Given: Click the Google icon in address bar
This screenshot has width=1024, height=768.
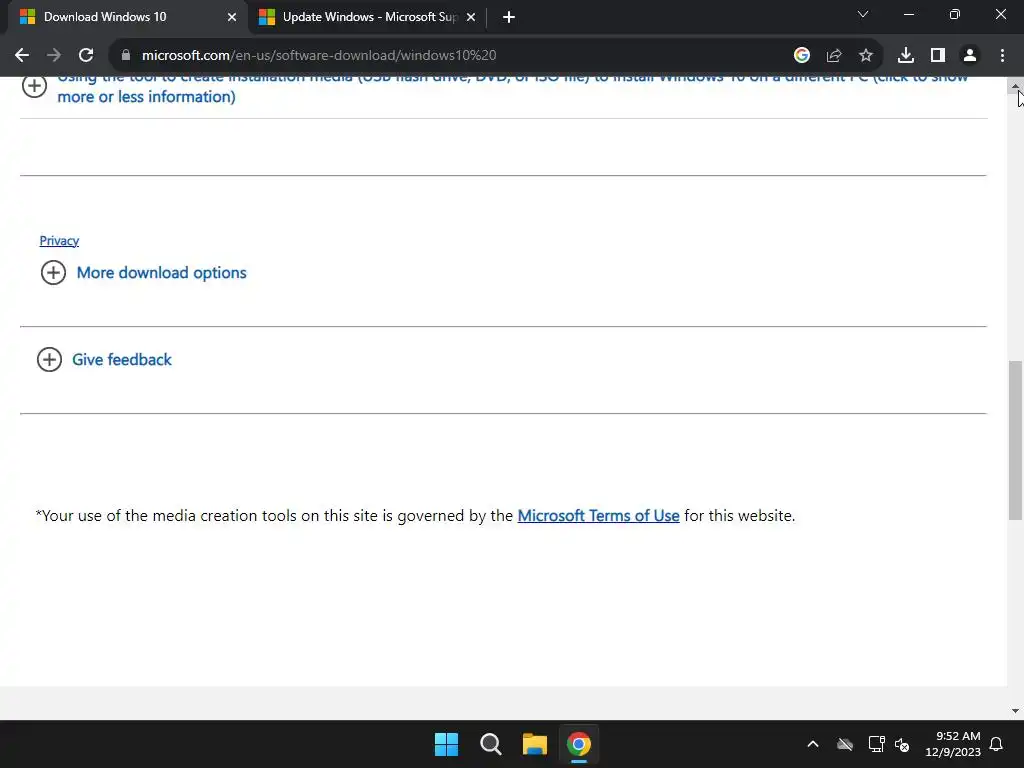Looking at the screenshot, I should click(802, 56).
